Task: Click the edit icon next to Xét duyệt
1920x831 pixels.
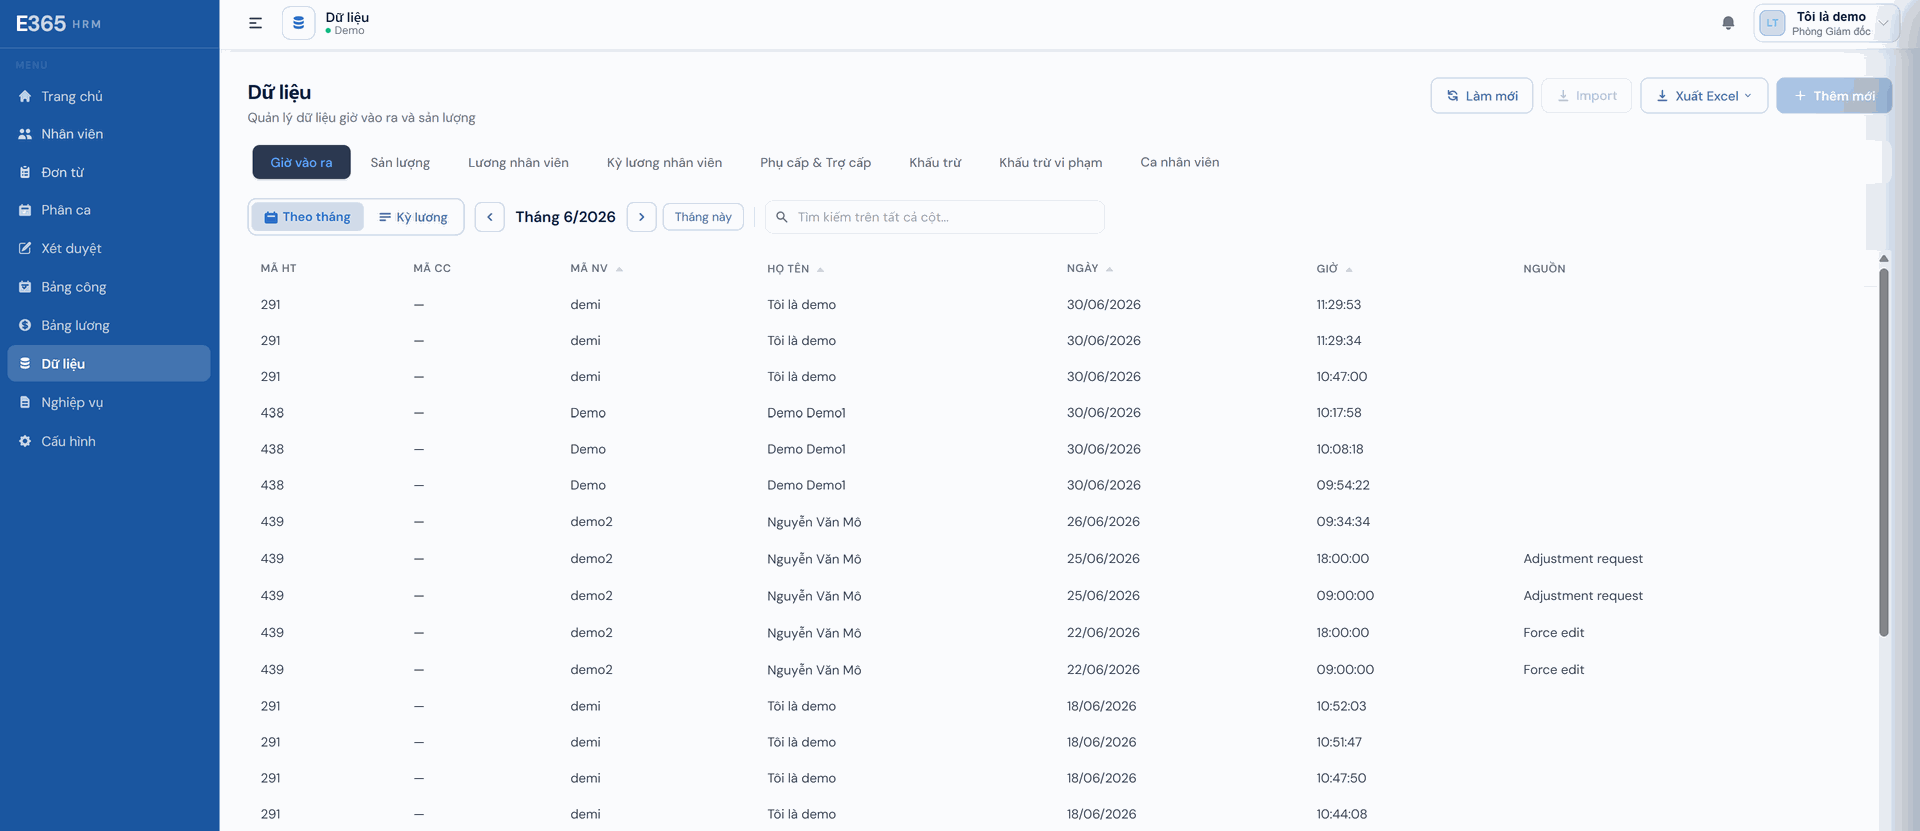Action: tap(25, 248)
